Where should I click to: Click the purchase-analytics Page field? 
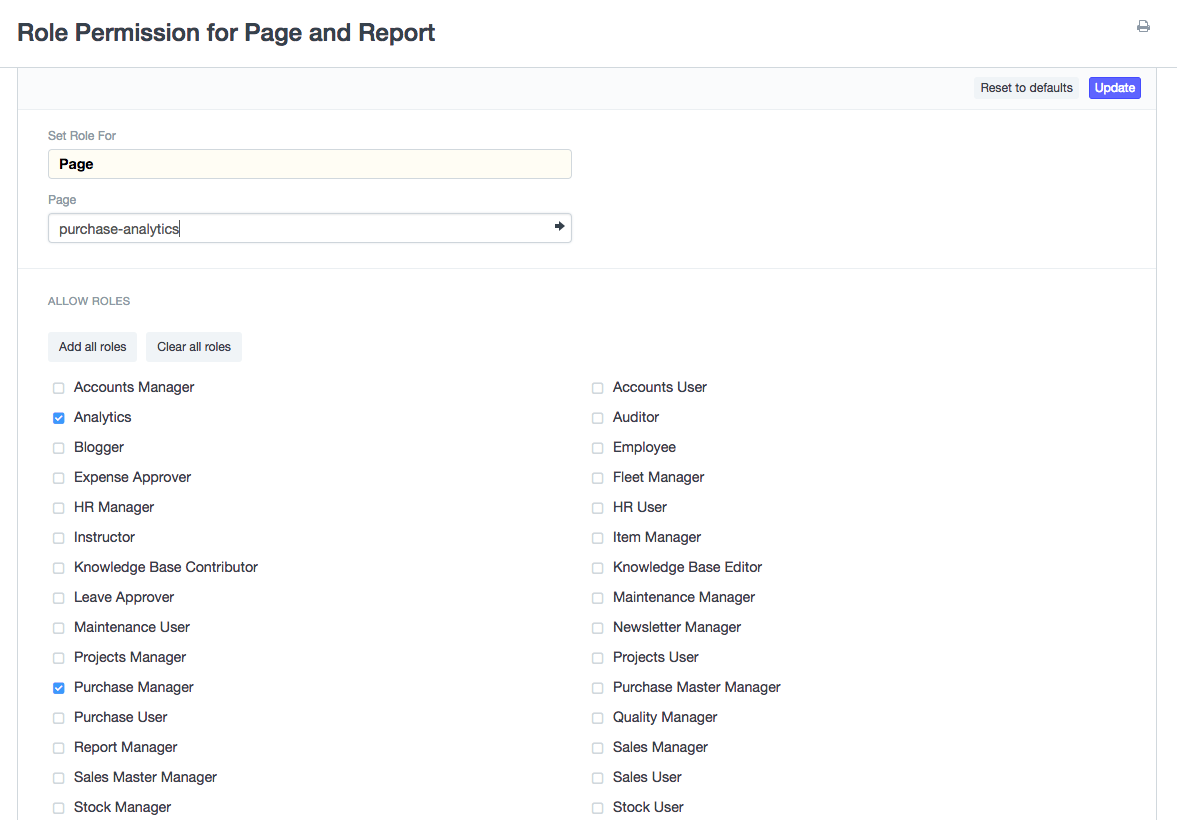(300, 229)
